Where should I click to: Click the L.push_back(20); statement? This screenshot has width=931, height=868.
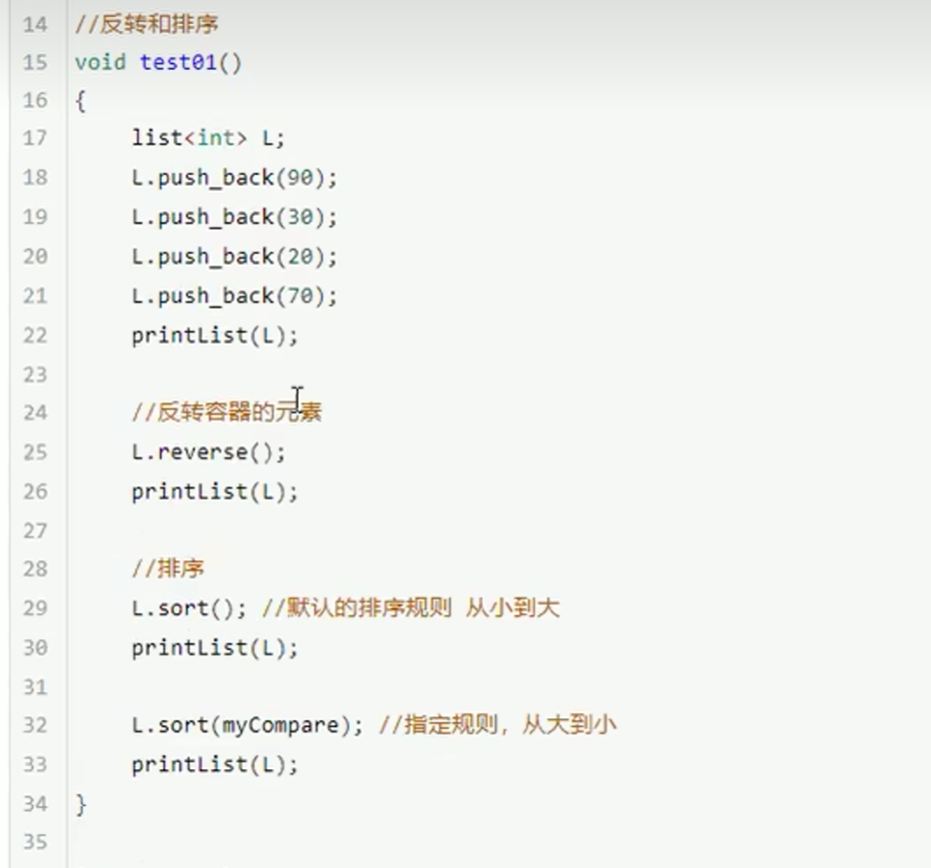235,256
